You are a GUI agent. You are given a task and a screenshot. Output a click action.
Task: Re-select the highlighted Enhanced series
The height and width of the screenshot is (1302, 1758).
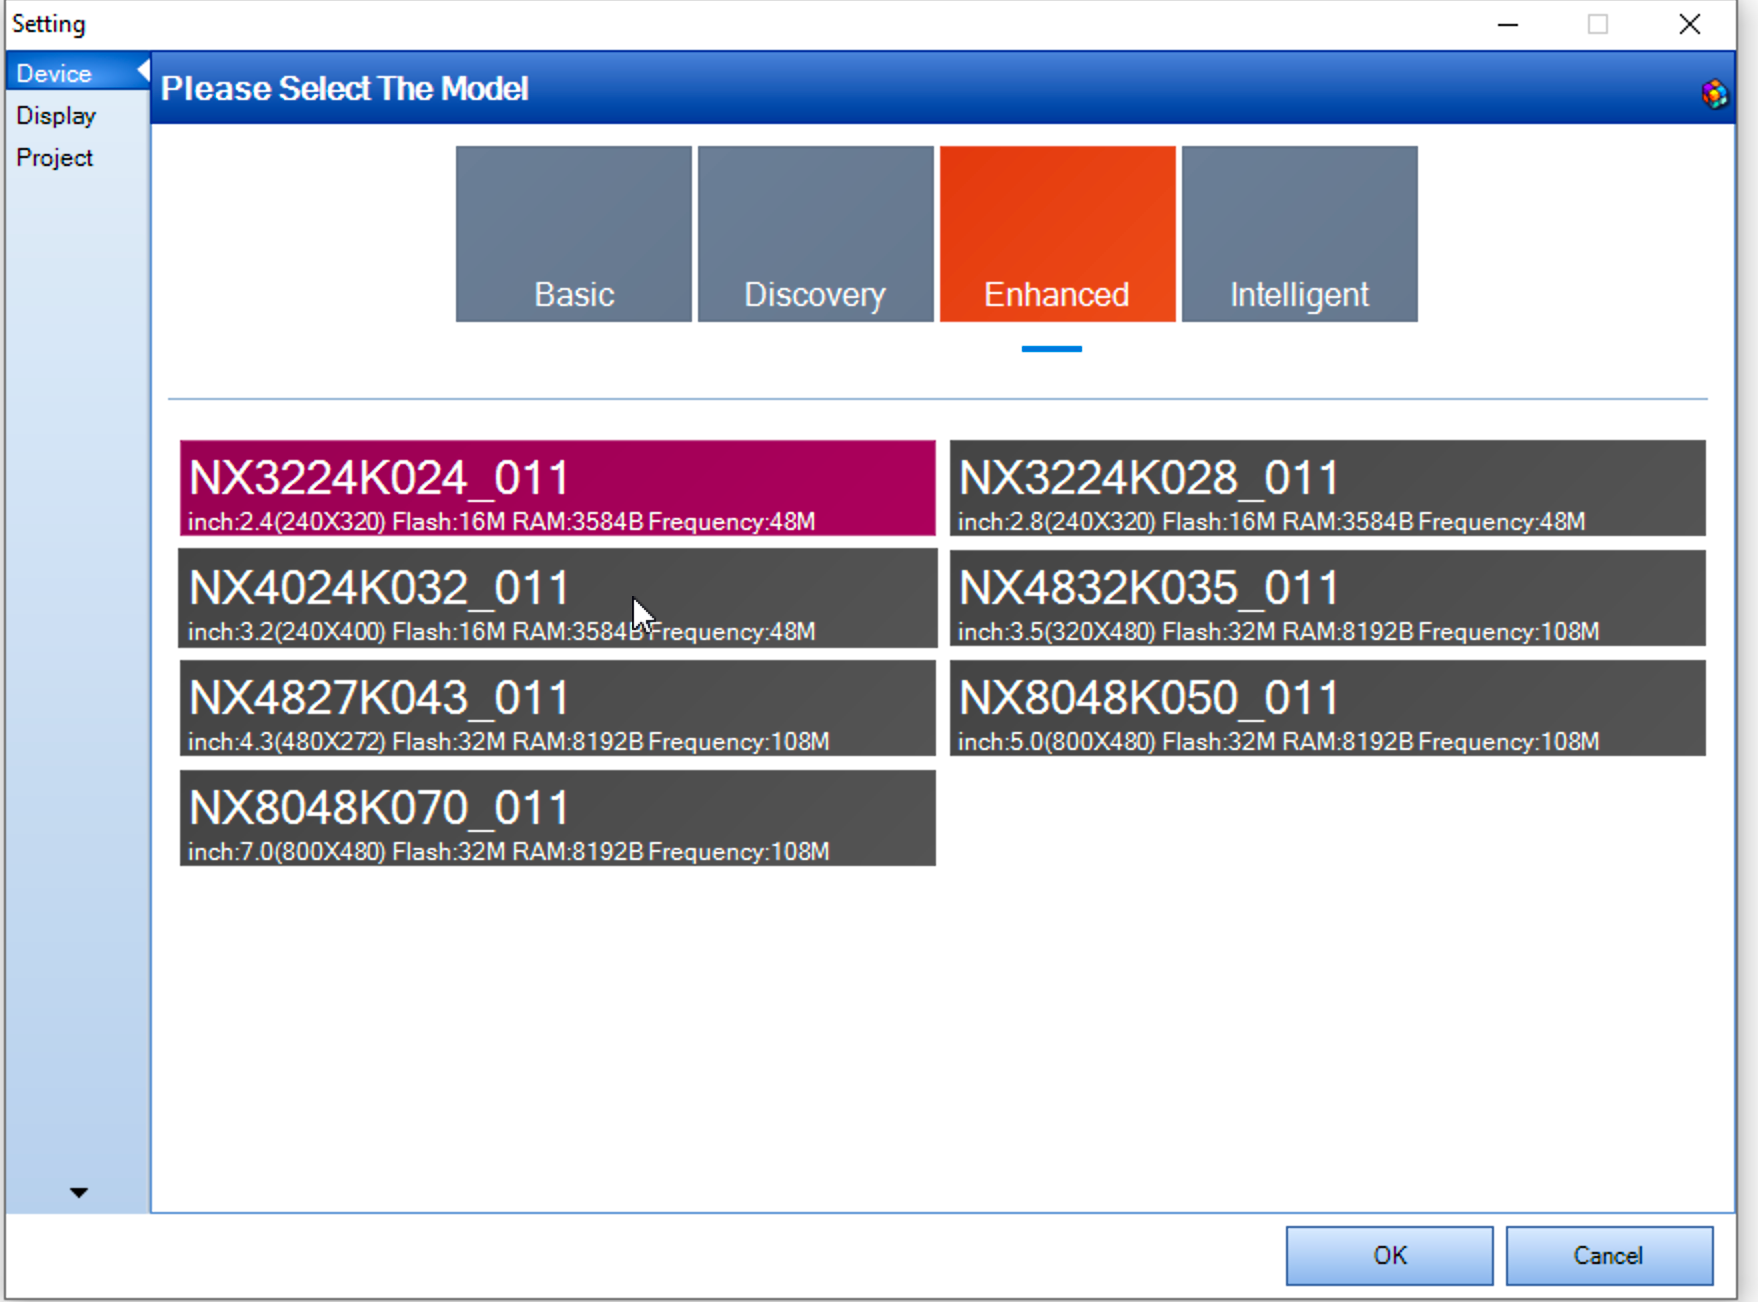pos(1057,233)
